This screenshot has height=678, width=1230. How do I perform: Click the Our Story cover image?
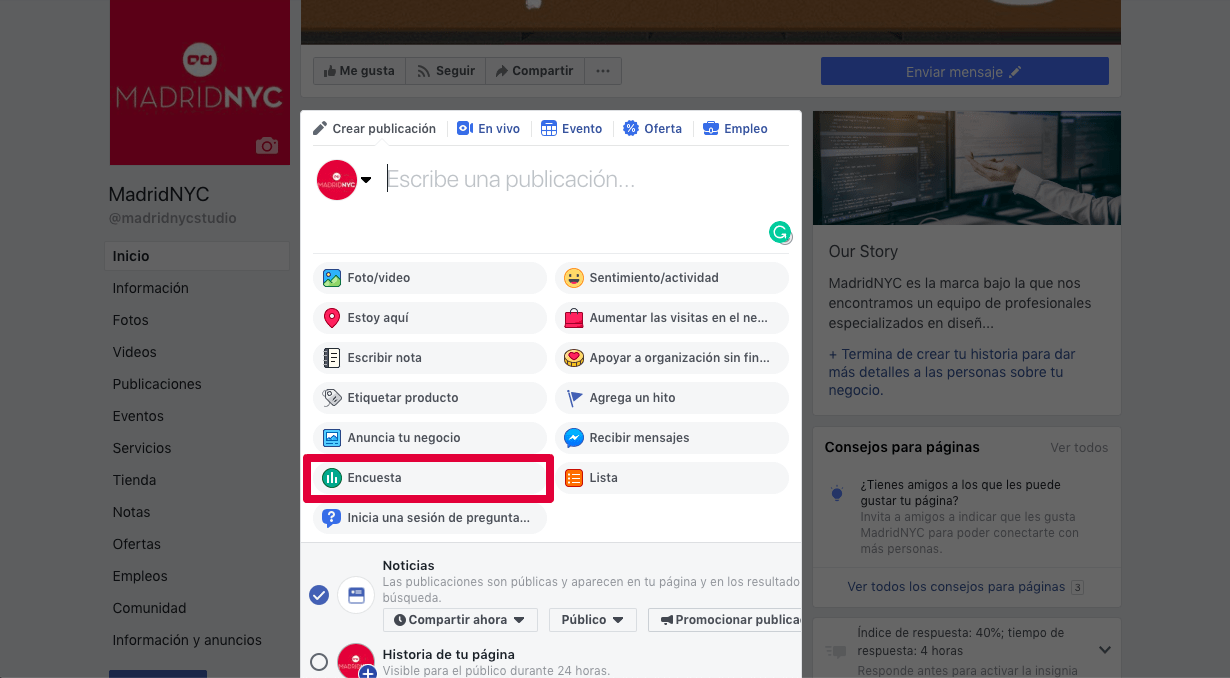pyautogui.click(x=967, y=168)
